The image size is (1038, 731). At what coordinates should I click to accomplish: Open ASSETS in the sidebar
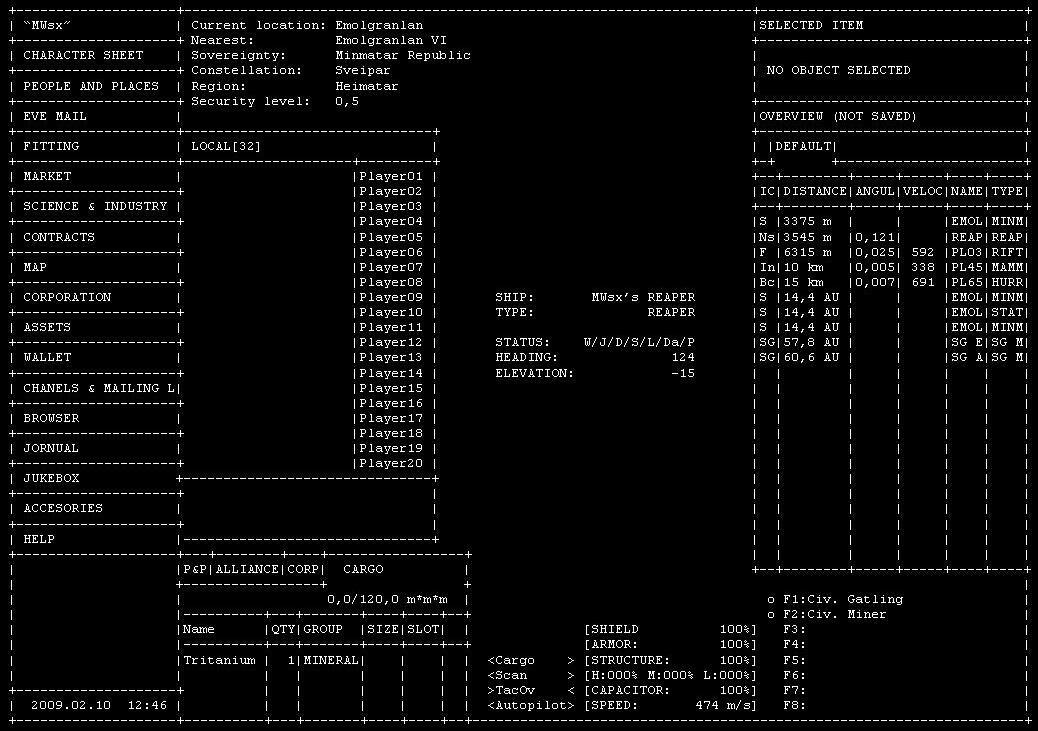(47, 326)
